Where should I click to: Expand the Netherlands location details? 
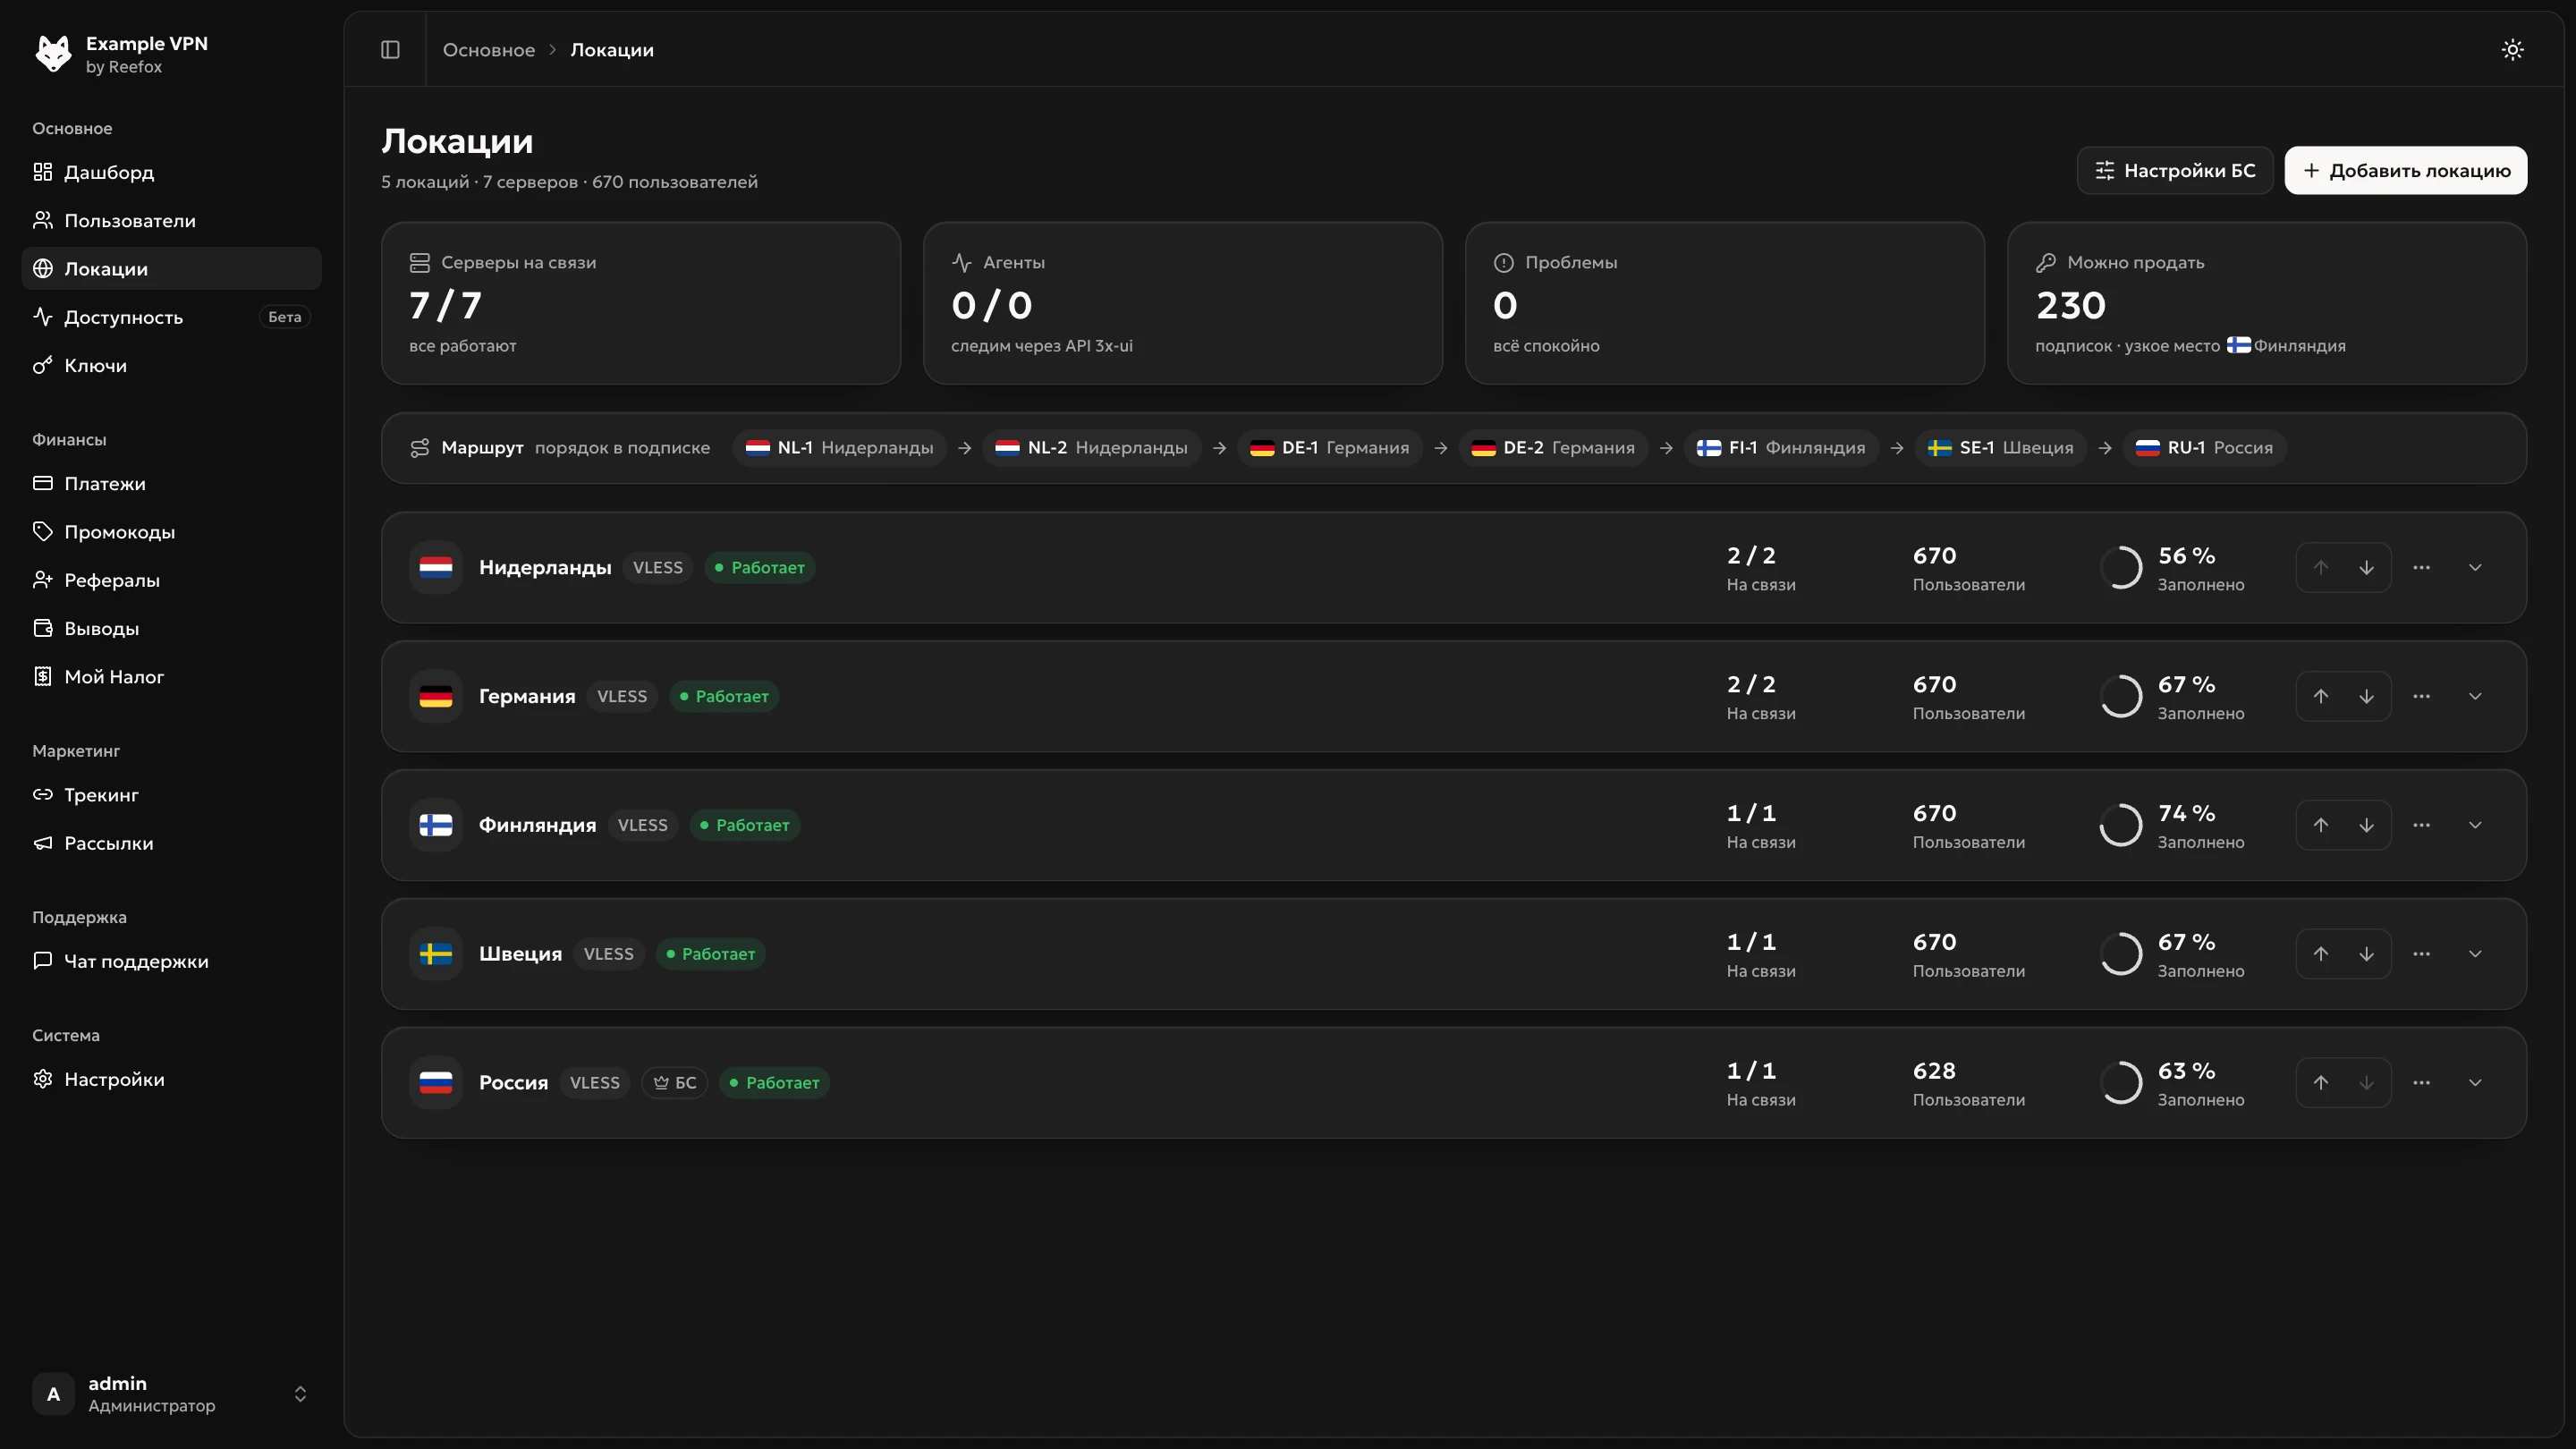[x=2475, y=567]
